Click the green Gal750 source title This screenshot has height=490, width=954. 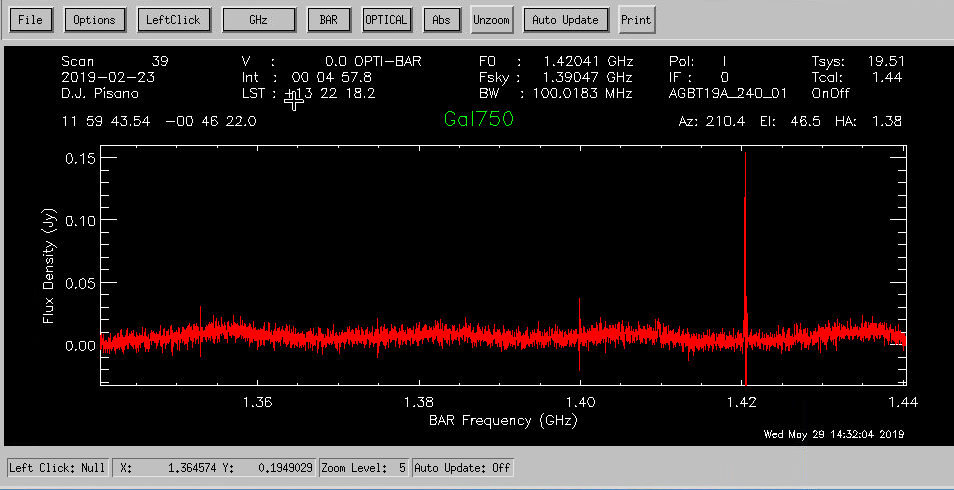pyautogui.click(x=479, y=119)
